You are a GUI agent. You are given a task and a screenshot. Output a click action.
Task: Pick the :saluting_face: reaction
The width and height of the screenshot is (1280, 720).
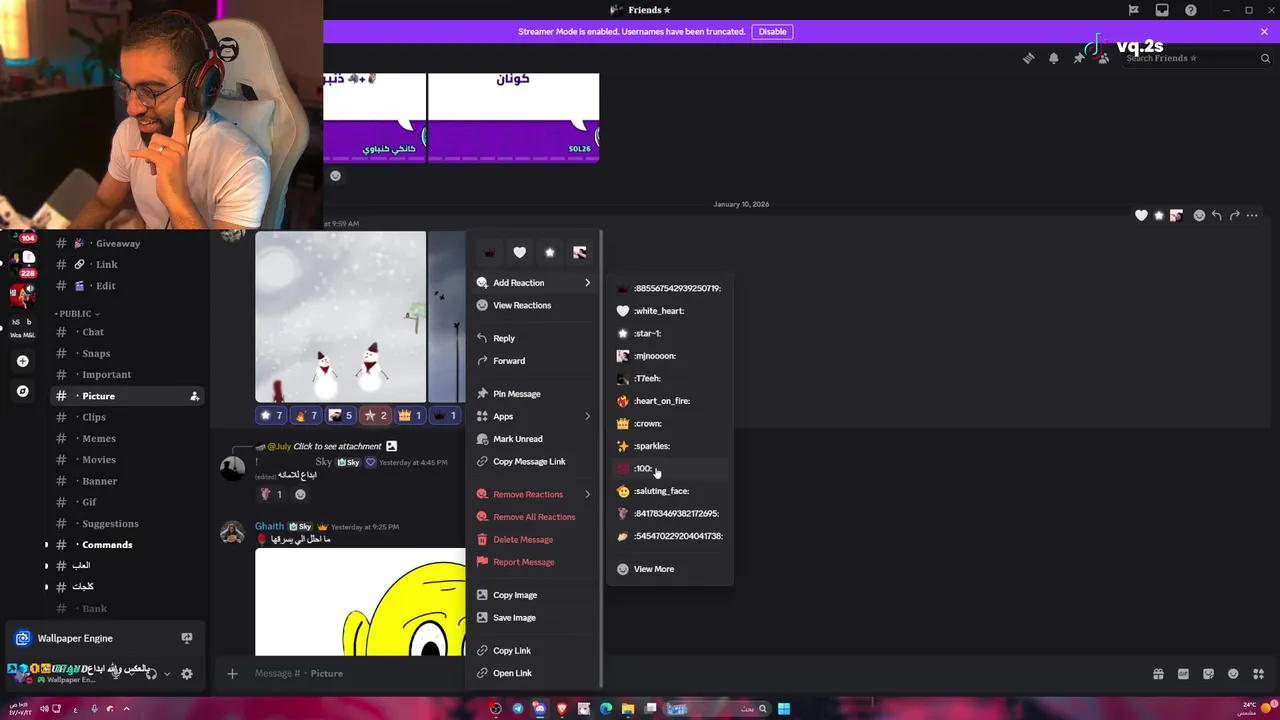point(670,491)
